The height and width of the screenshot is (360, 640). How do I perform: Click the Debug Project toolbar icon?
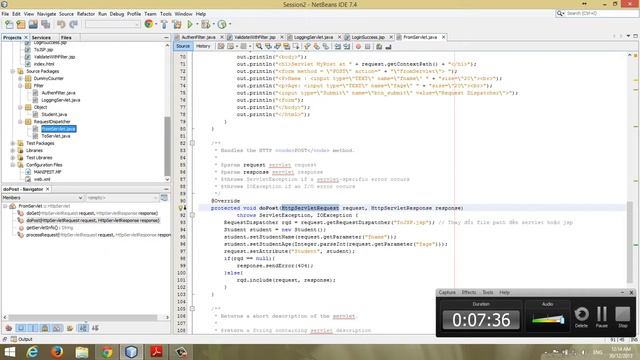[x=205, y=24]
